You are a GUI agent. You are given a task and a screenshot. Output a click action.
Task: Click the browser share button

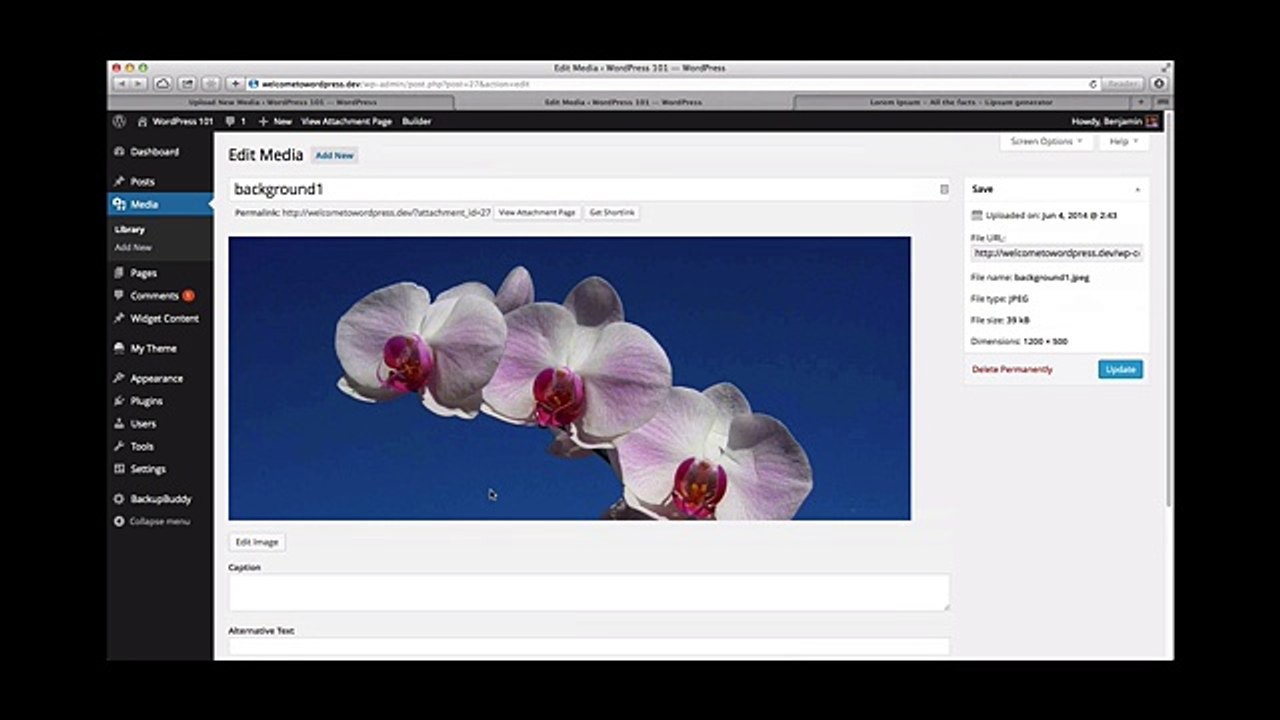point(187,84)
